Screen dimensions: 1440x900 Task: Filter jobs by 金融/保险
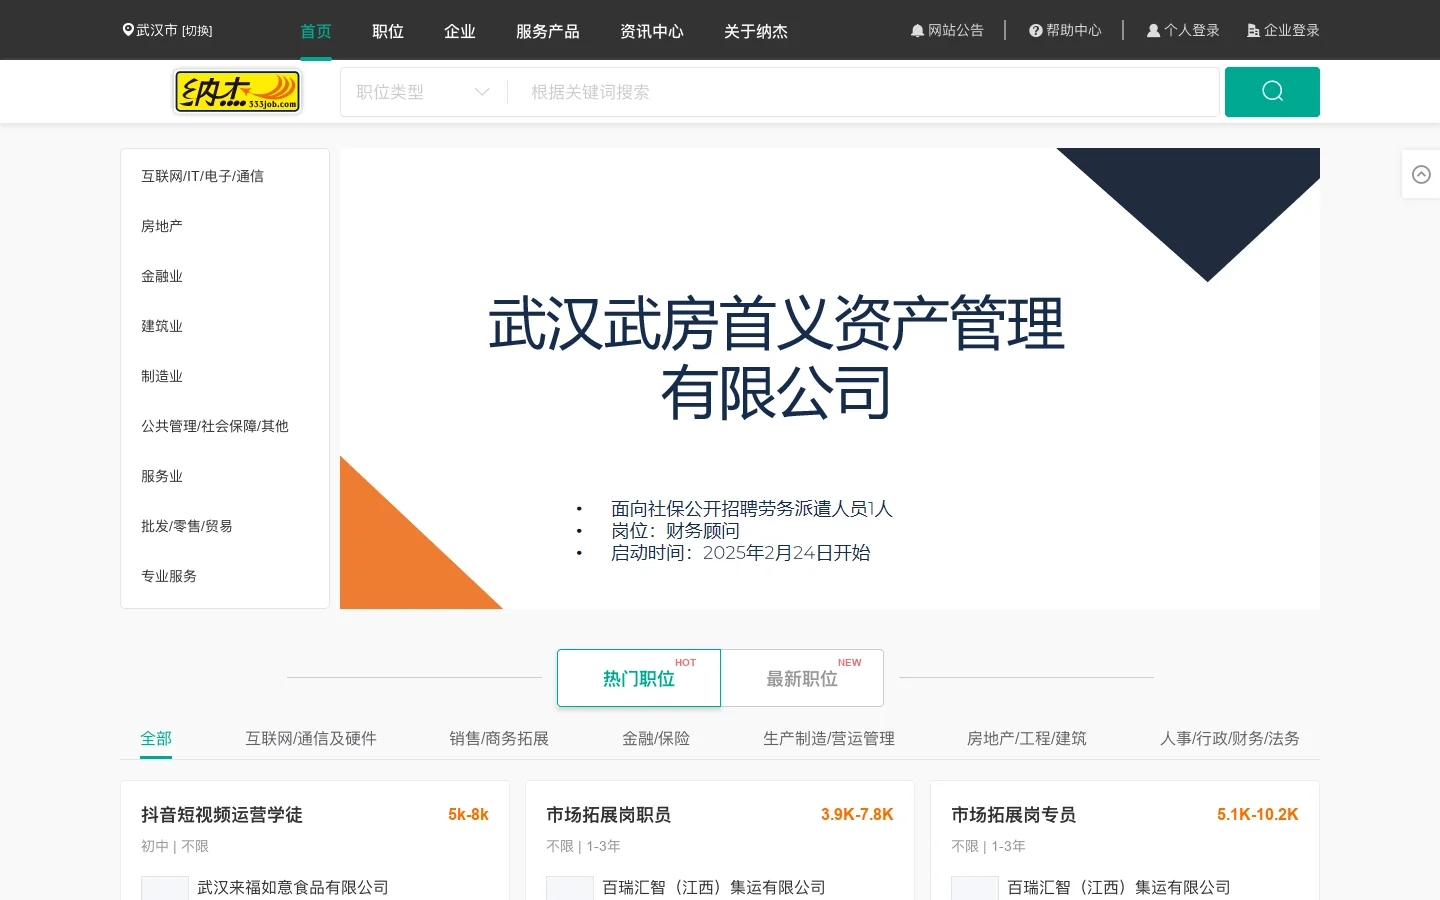[x=656, y=739]
